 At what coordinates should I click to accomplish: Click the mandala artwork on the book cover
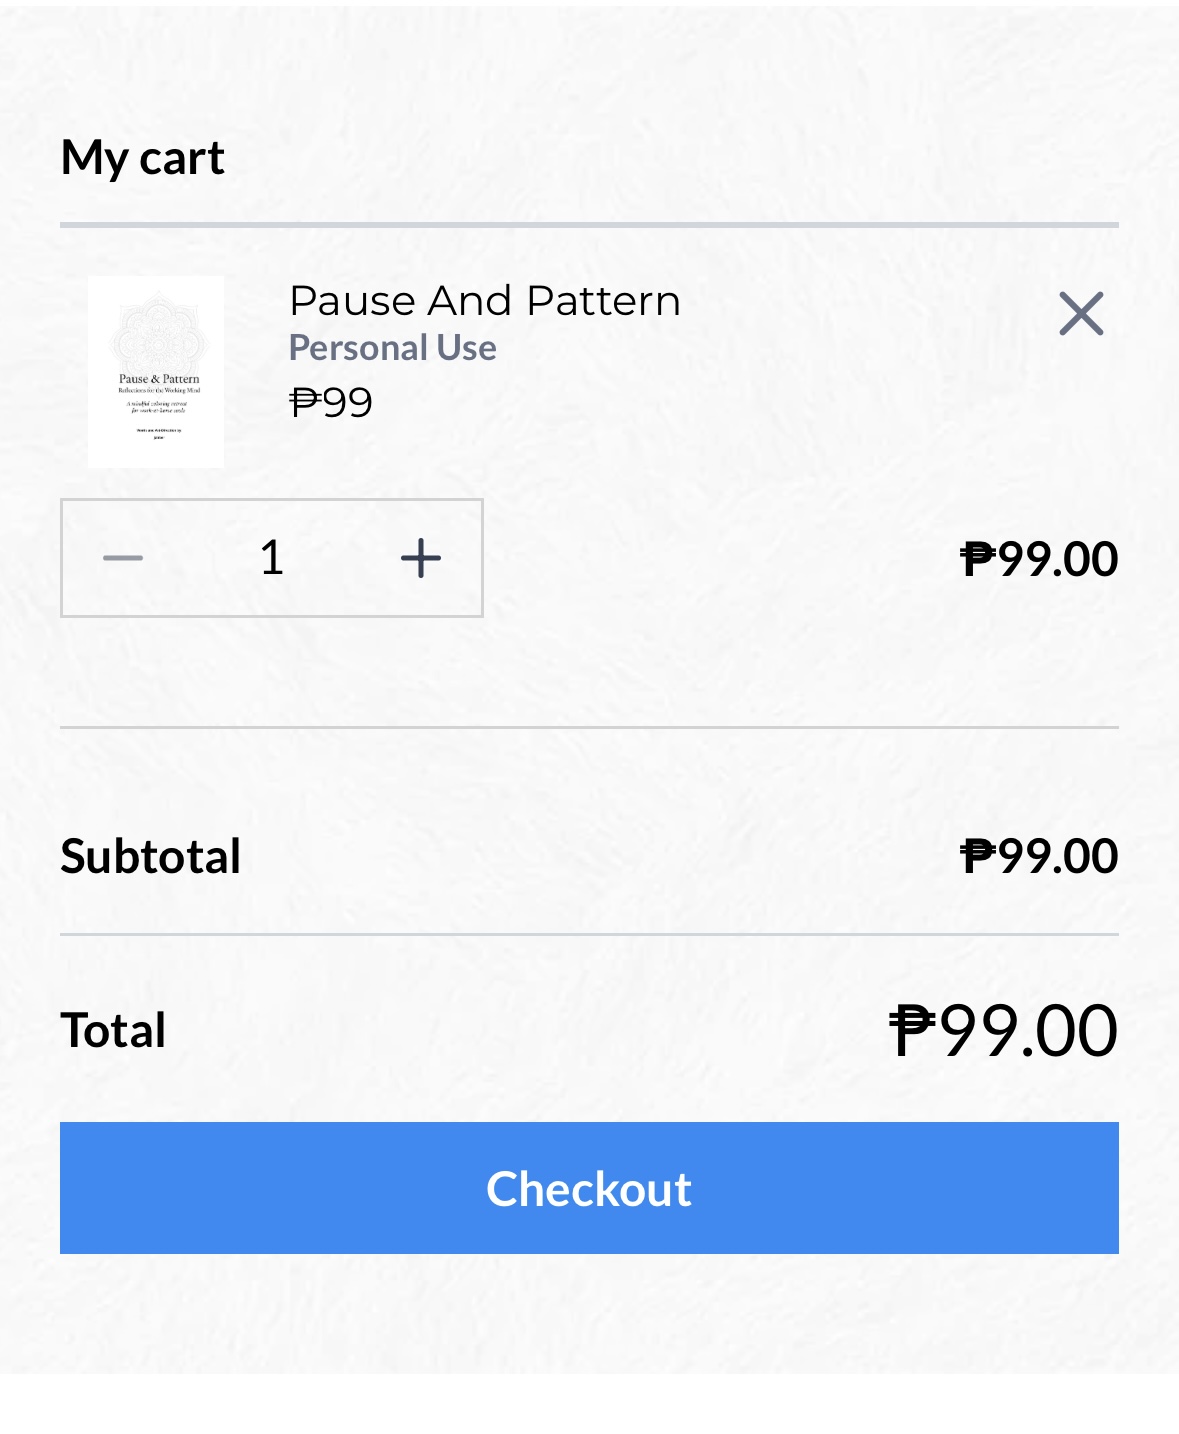tap(158, 330)
